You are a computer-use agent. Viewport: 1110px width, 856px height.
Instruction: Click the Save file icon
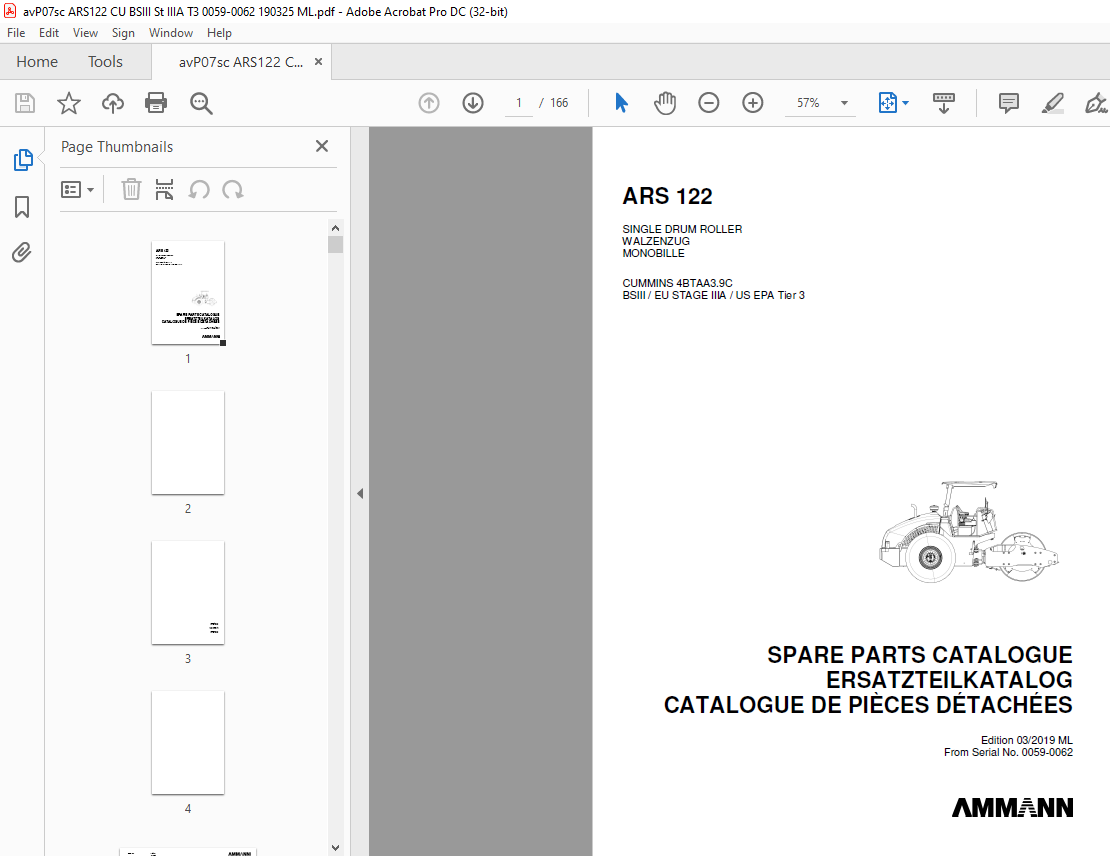tap(25, 103)
